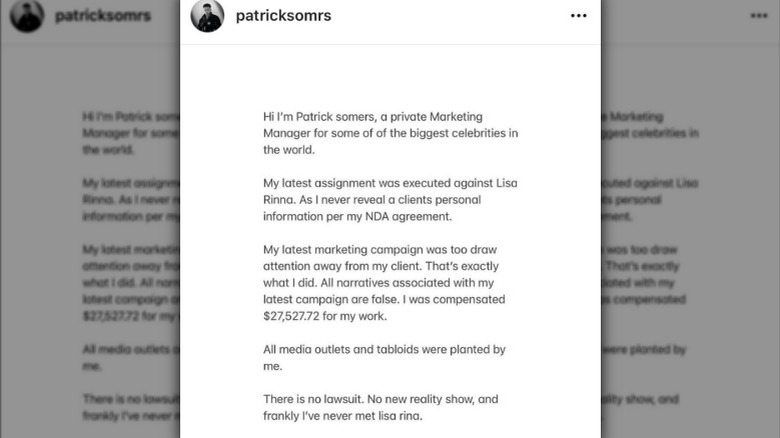Open the patricksomrs username link in the post header

tap(284, 16)
